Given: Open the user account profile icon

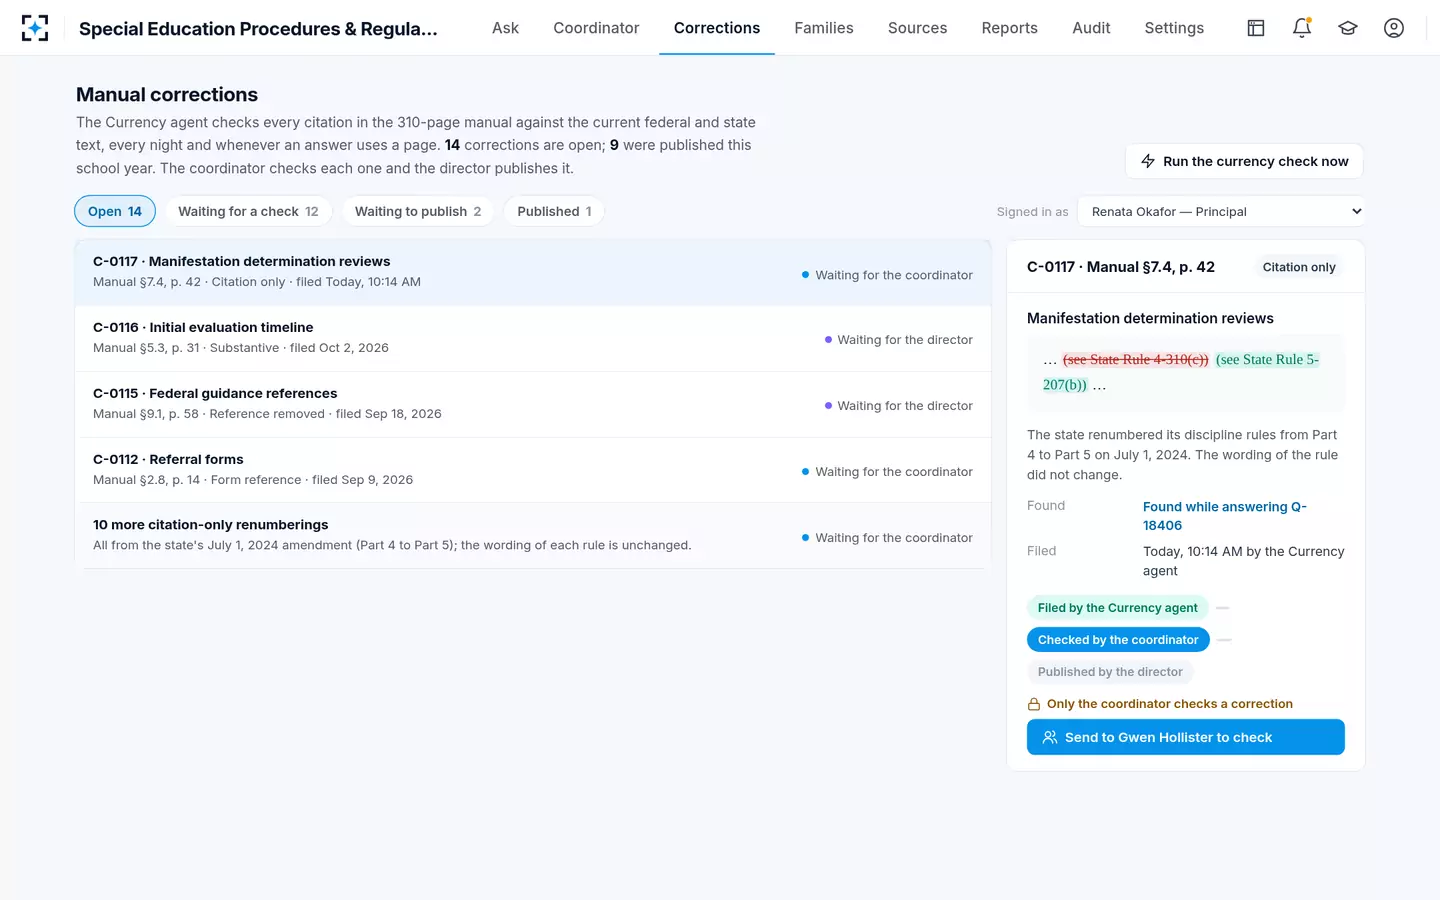Looking at the screenshot, I should 1394,28.
